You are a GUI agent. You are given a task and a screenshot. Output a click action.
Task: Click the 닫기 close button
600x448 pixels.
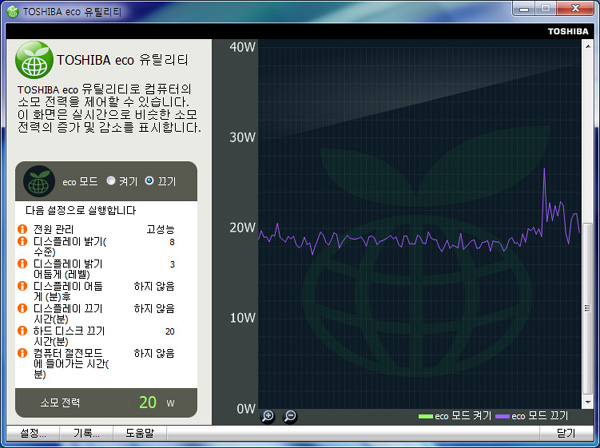(566, 433)
